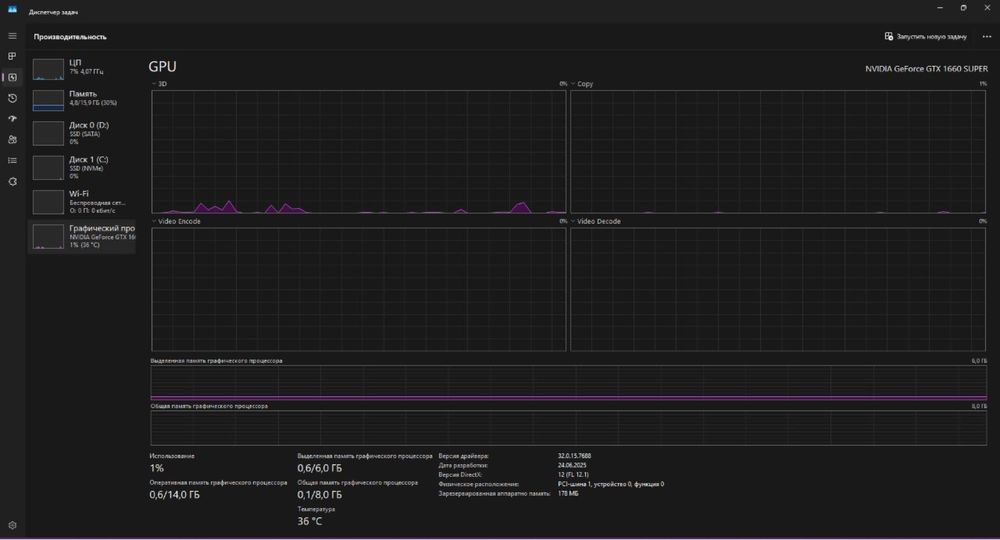Screen dimensions: 1000x540
Task: Click DirectX version 12 (FL 12.1) value
Action: pyautogui.click(x=573, y=475)
